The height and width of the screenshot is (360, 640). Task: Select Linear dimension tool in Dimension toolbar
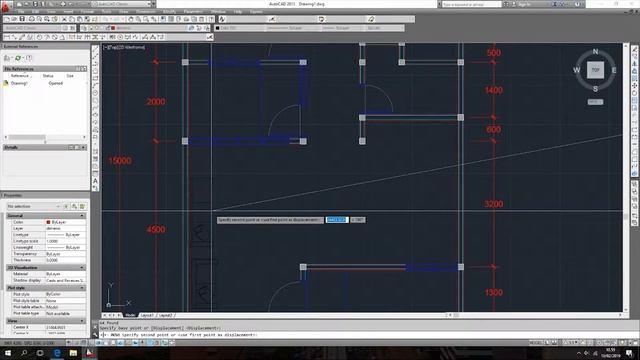coord(7,37)
